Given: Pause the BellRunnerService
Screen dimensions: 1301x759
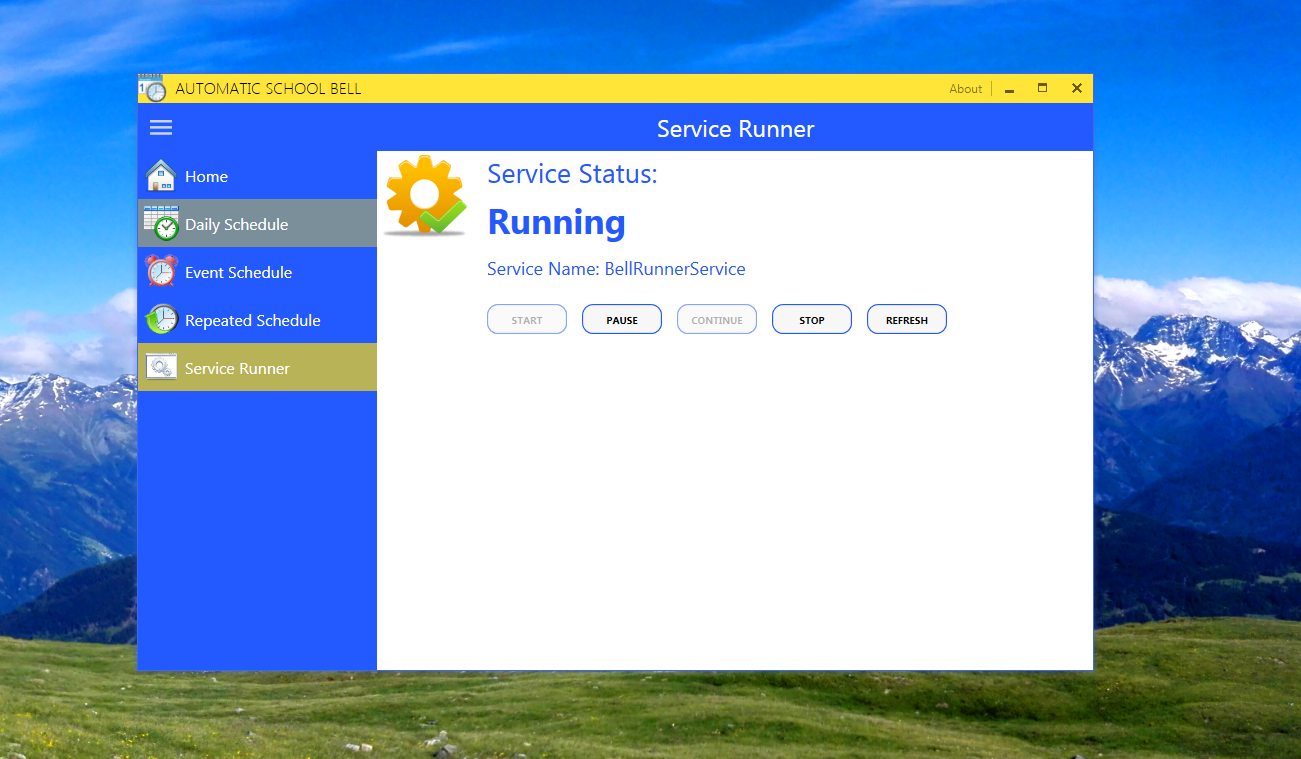Looking at the screenshot, I should point(621,318).
